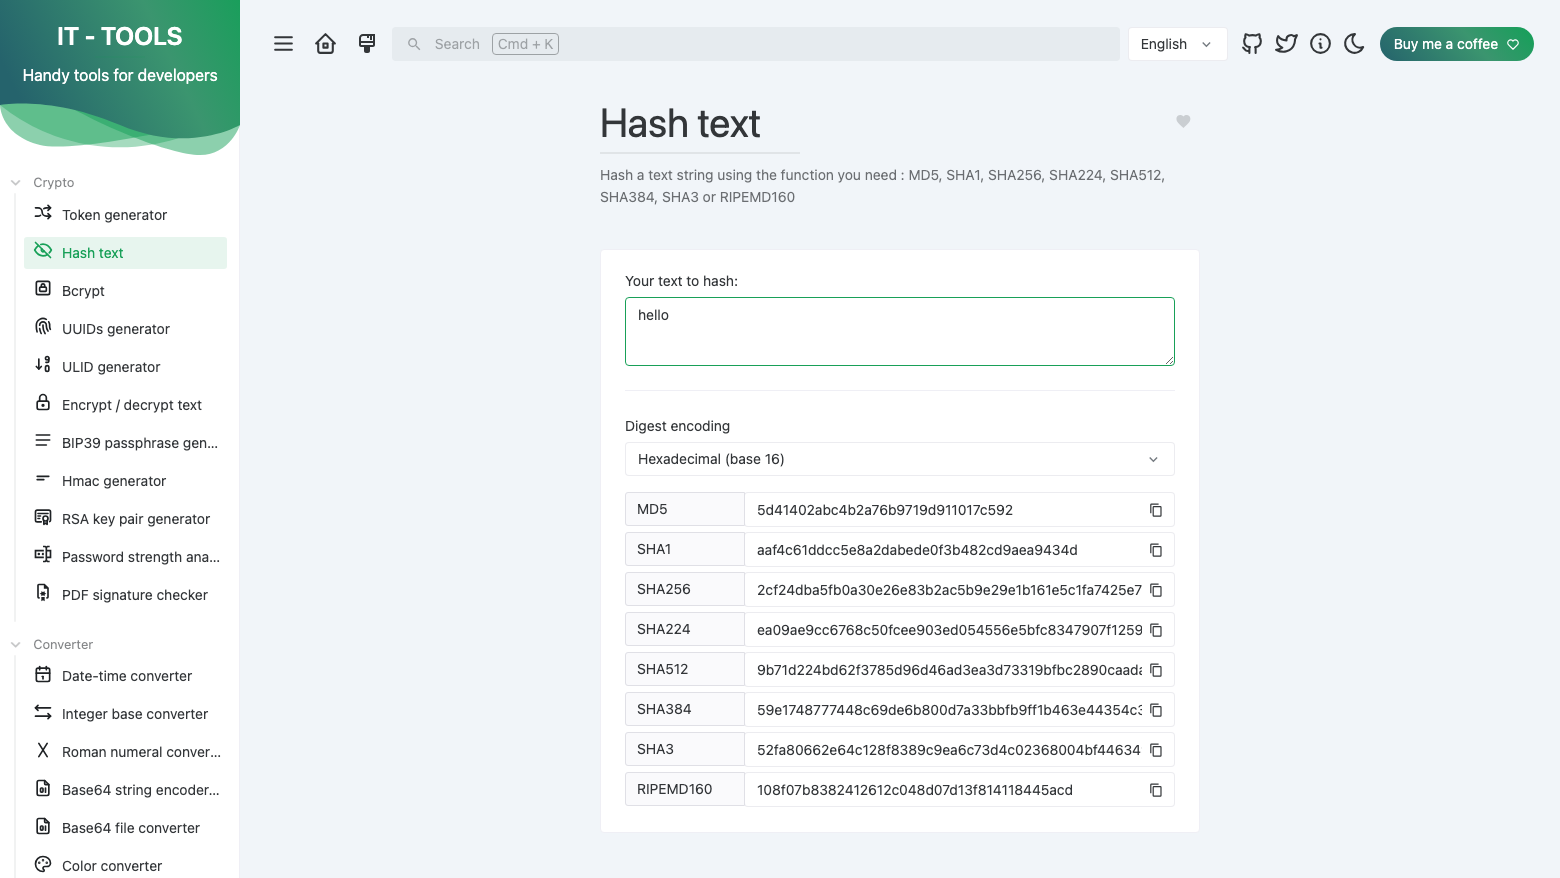
Task: Open RSA key pair generator
Action: pos(125,519)
